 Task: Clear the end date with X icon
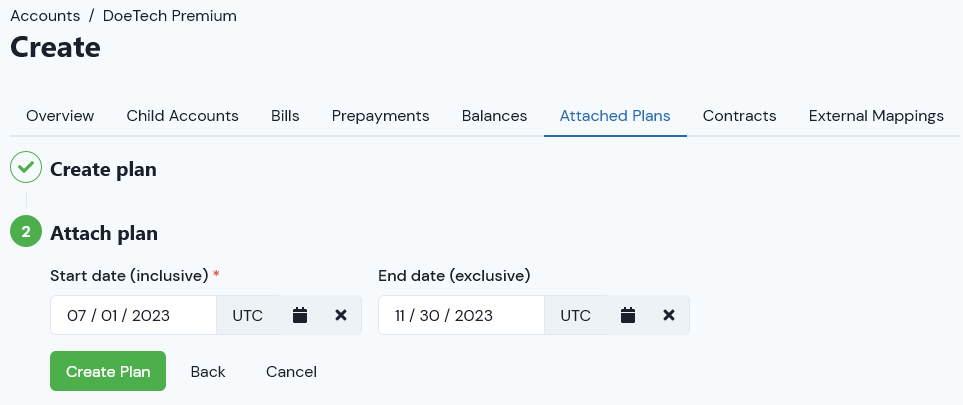click(669, 315)
